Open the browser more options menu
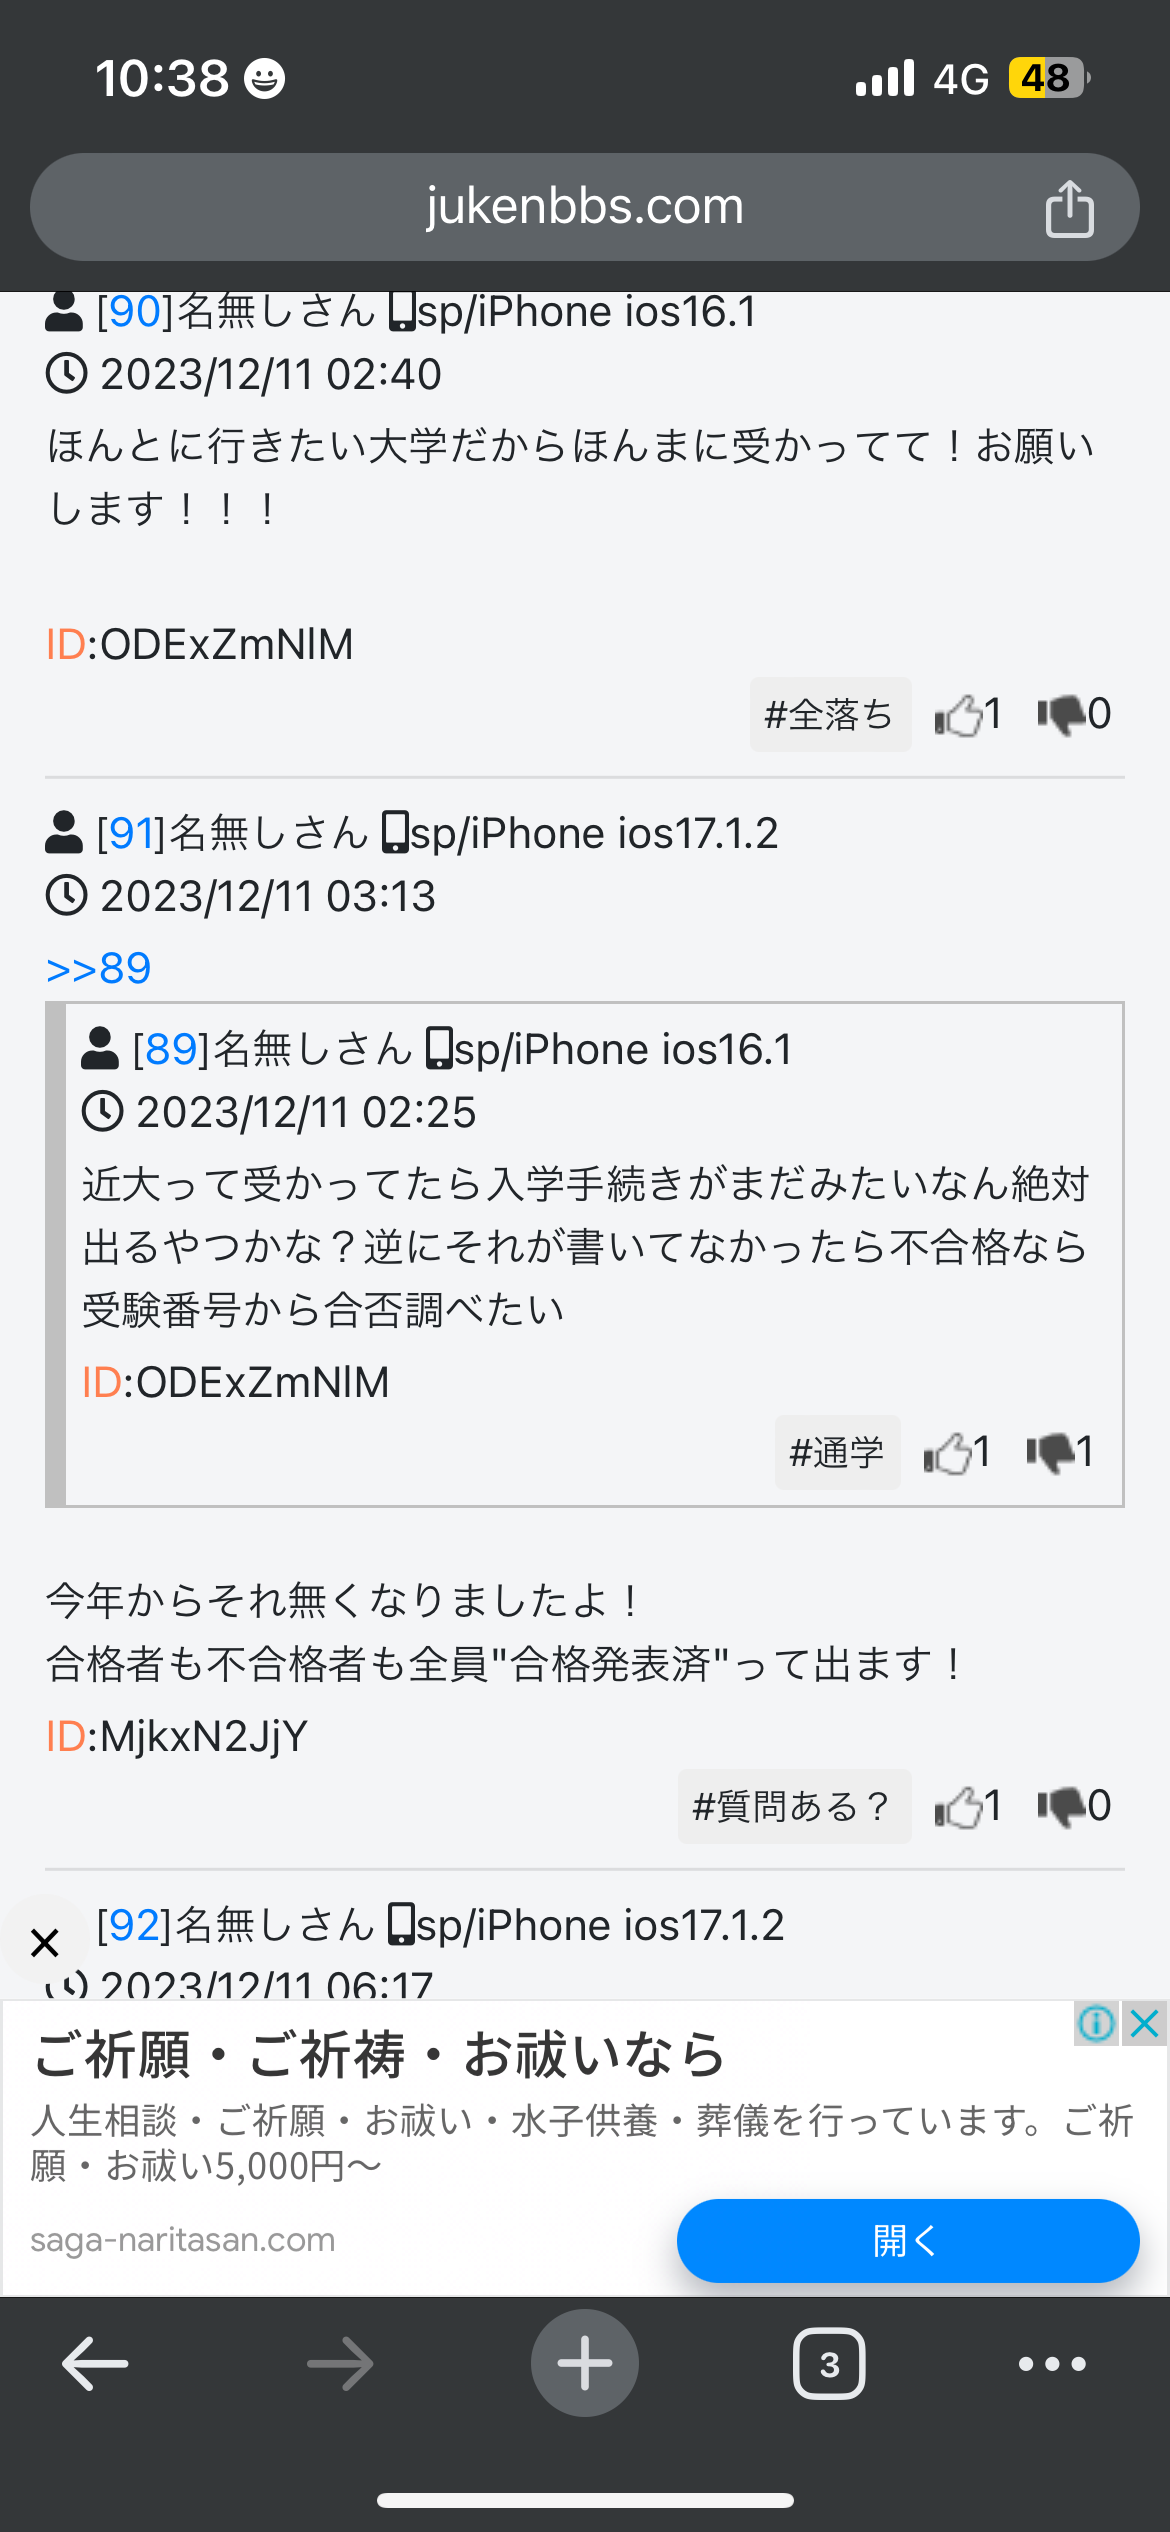Image resolution: width=1170 pixels, height=2532 pixels. pyautogui.click(x=1052, y=2364)
